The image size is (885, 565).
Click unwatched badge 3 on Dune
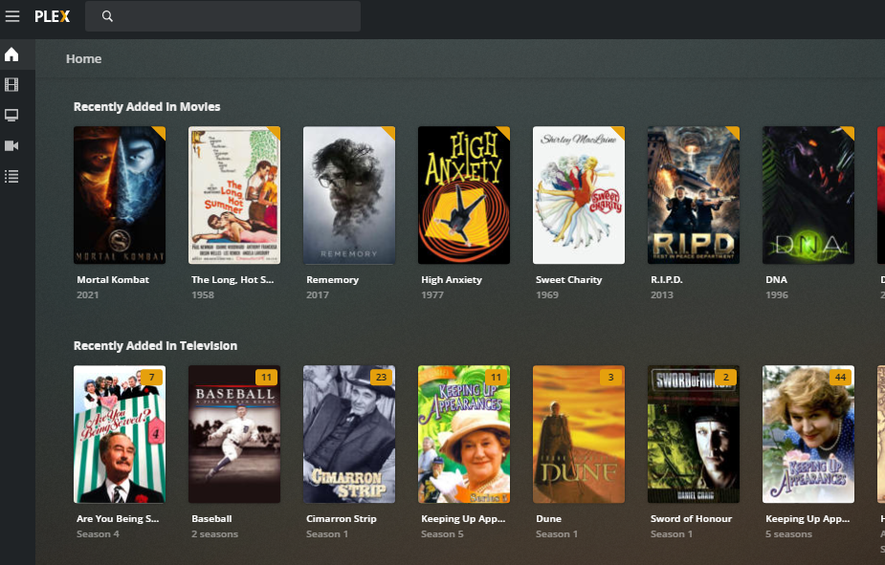pos(611,377)
